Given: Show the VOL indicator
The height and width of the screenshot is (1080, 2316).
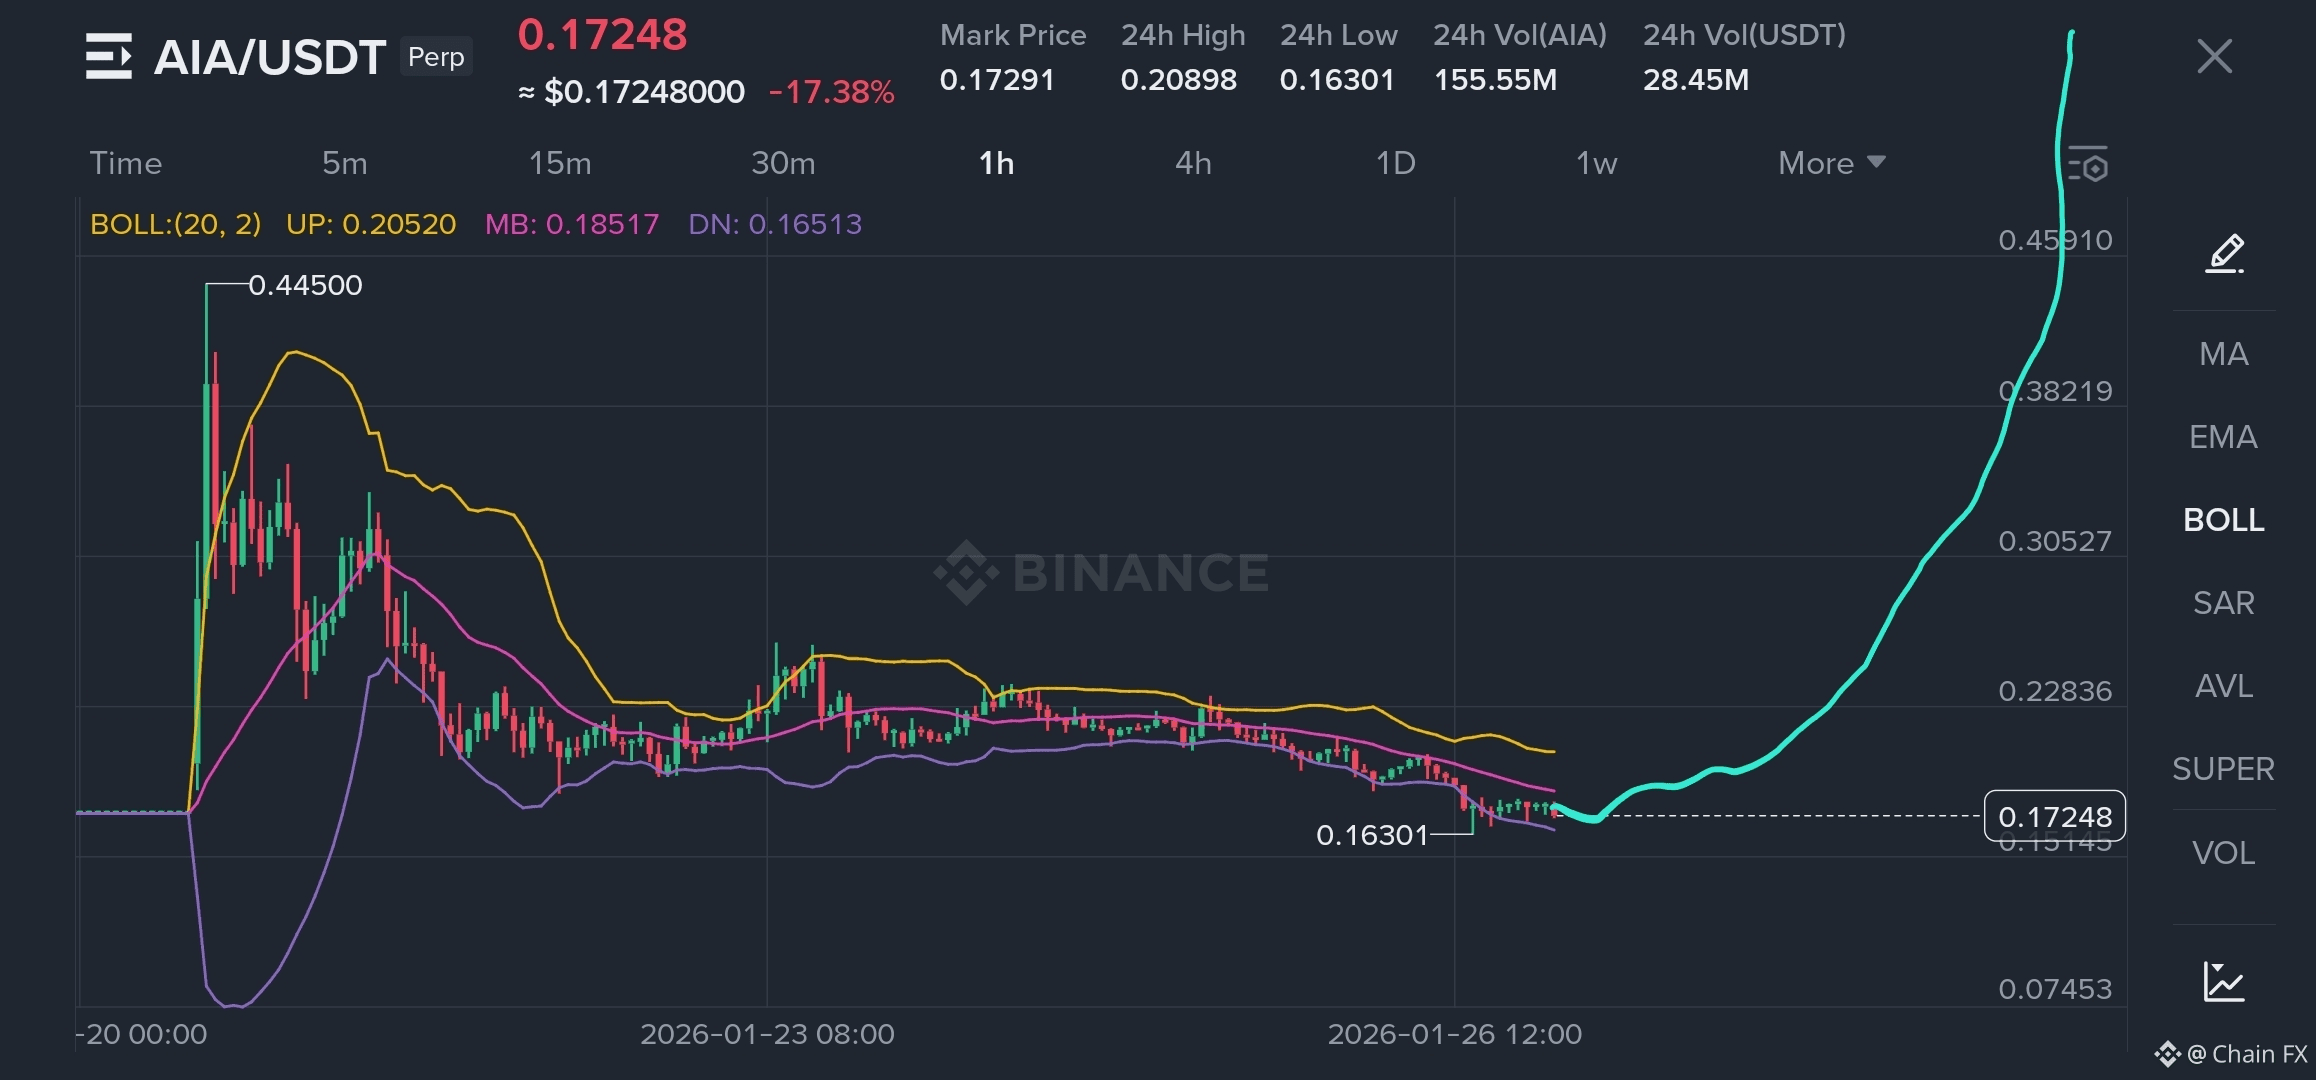Looking at the screenshot, I should (x=2223, y=853).
